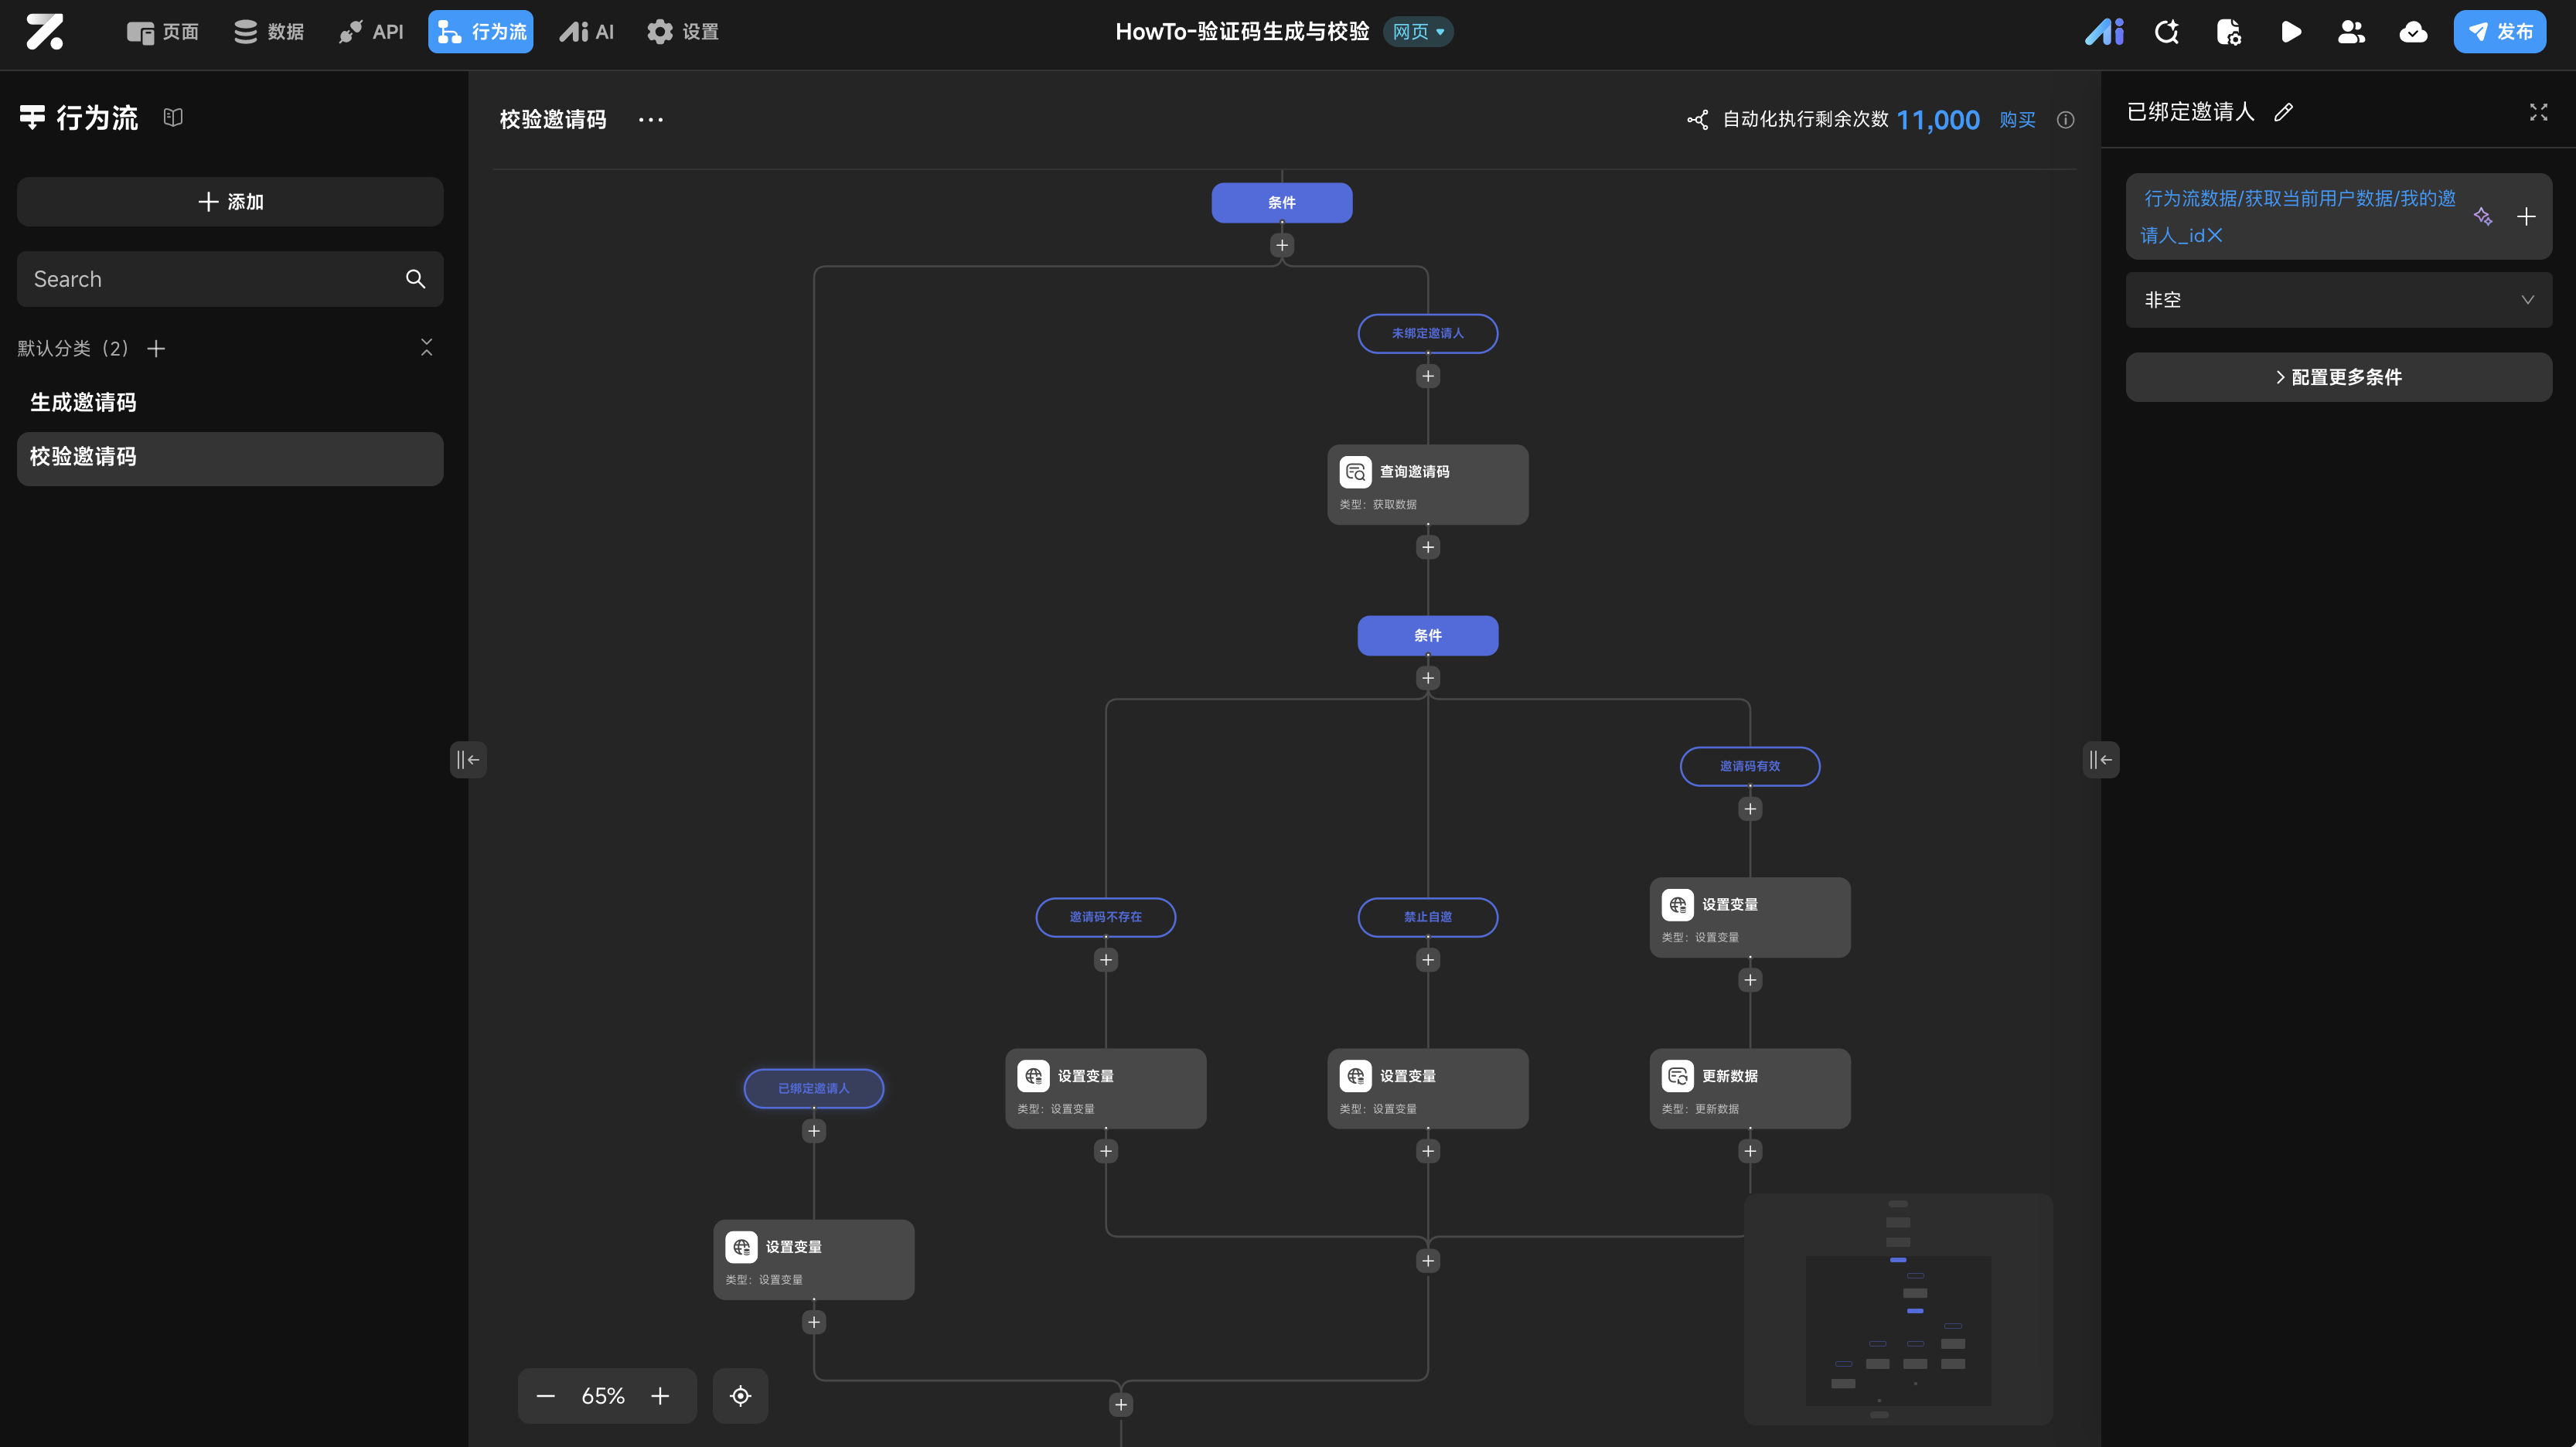2576x1447 pixels.
Task: Open the 网页 platform dropdown
Action: [1418, 32]
